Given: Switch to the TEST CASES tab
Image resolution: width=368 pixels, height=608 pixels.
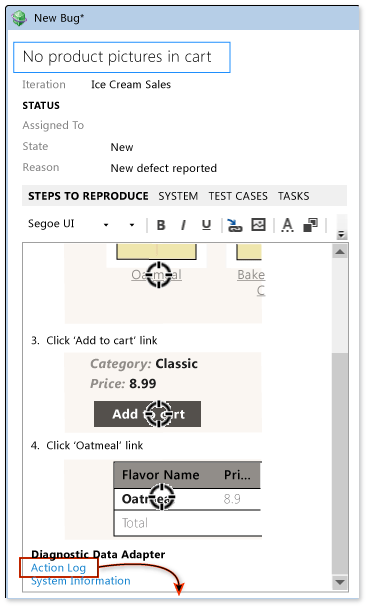Looking at the screenshot, I should tap(238, 196).
